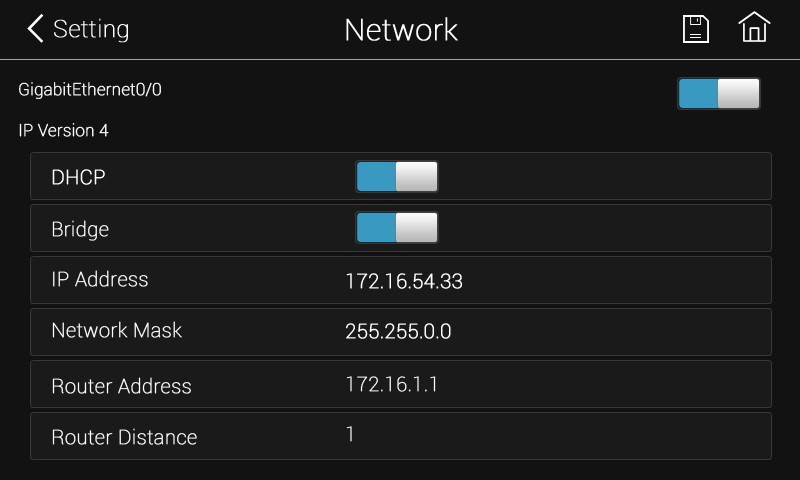Screen dimensions: 800x480
Task: Click the IP Version 4 heading
Action: tap(63, 131)
